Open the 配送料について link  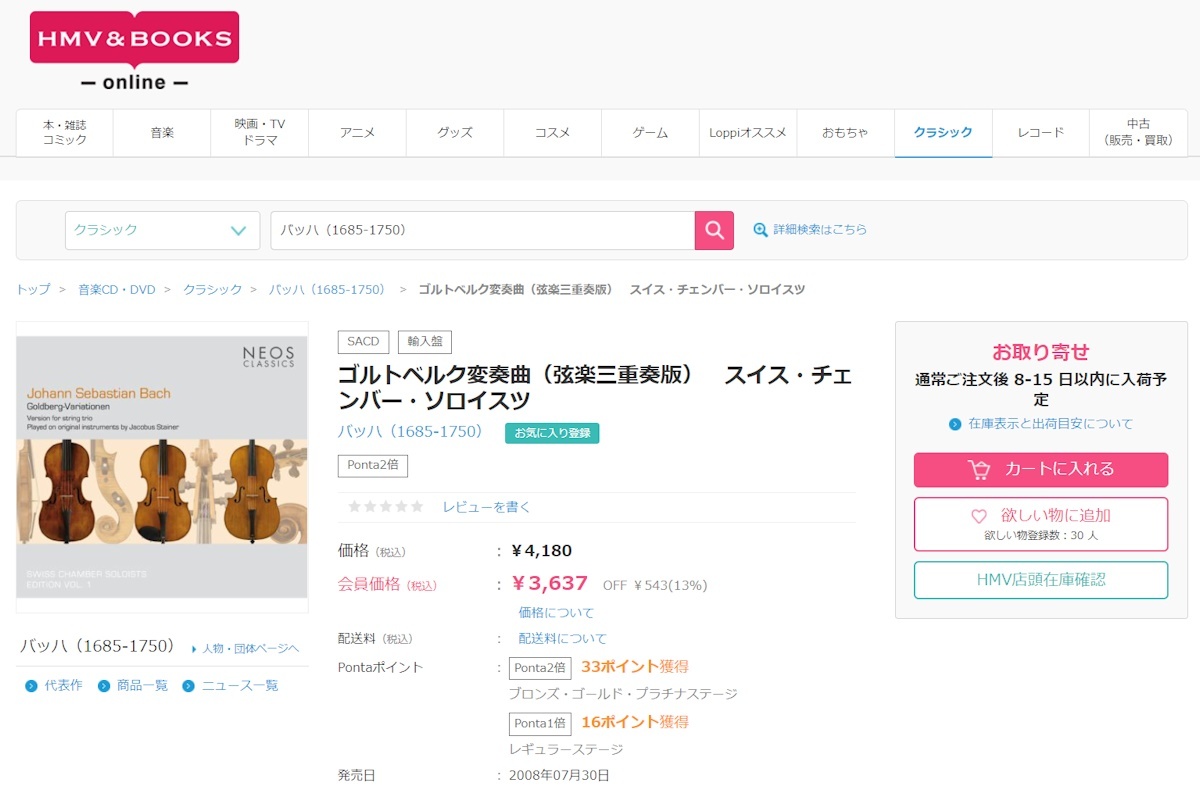tap(563, 639)
